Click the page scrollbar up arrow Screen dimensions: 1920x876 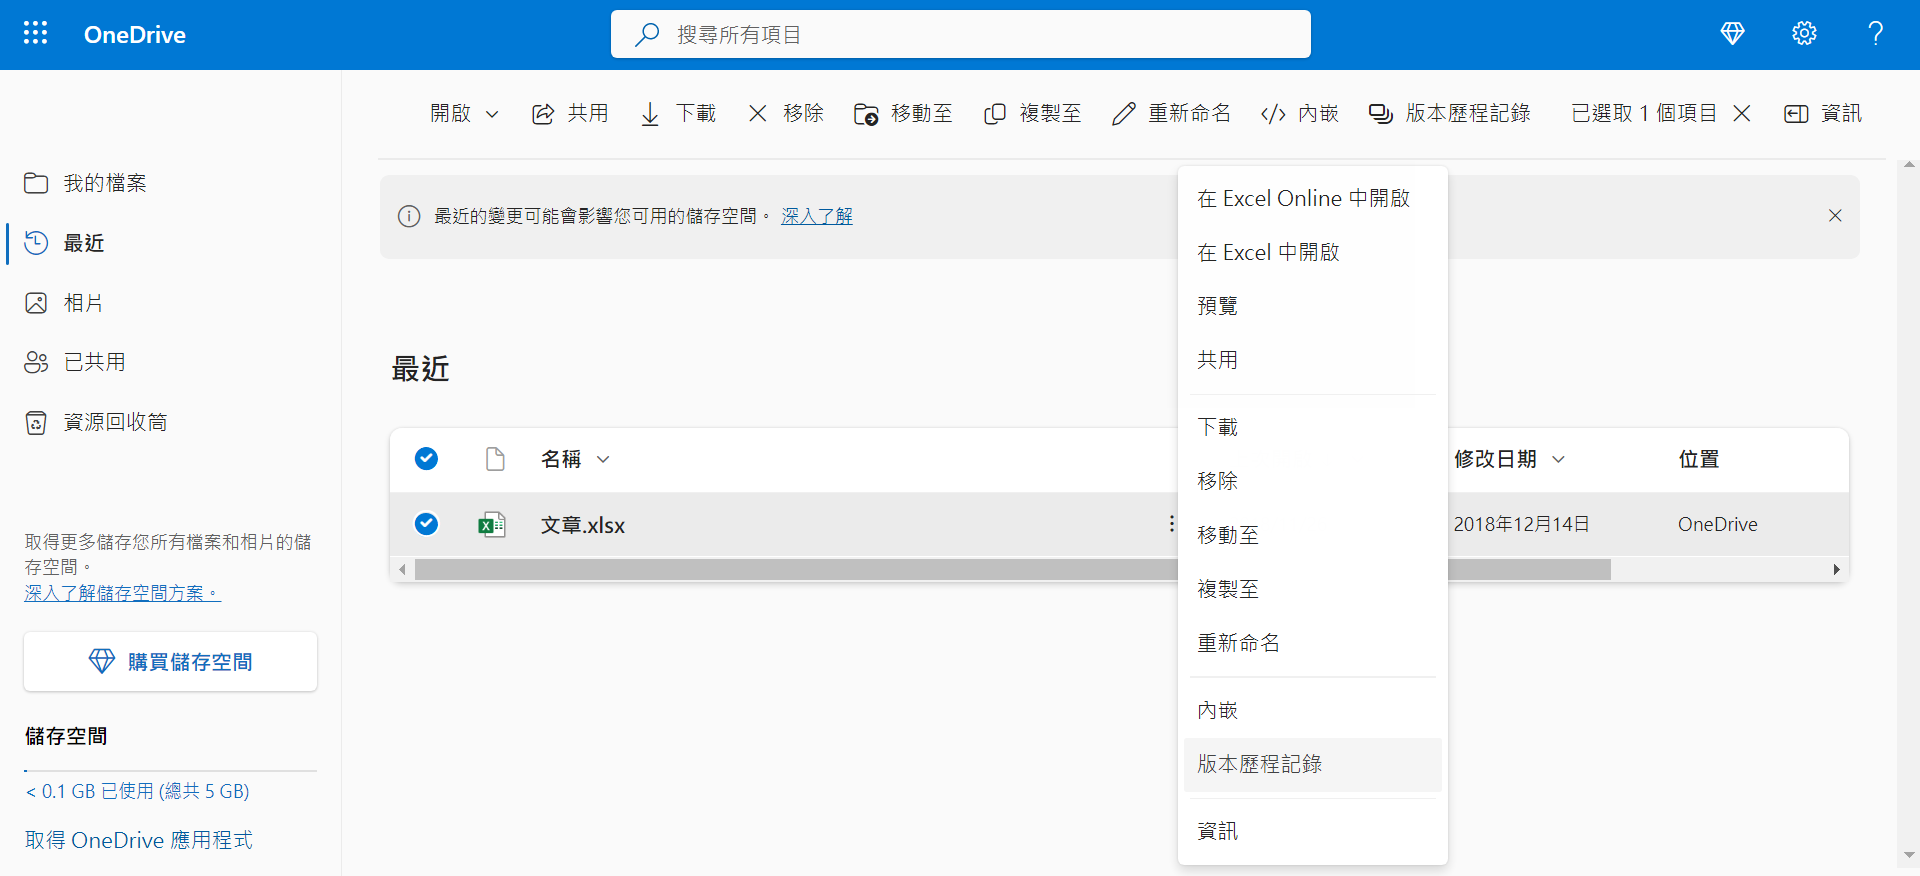click(x=1909, y=164)
